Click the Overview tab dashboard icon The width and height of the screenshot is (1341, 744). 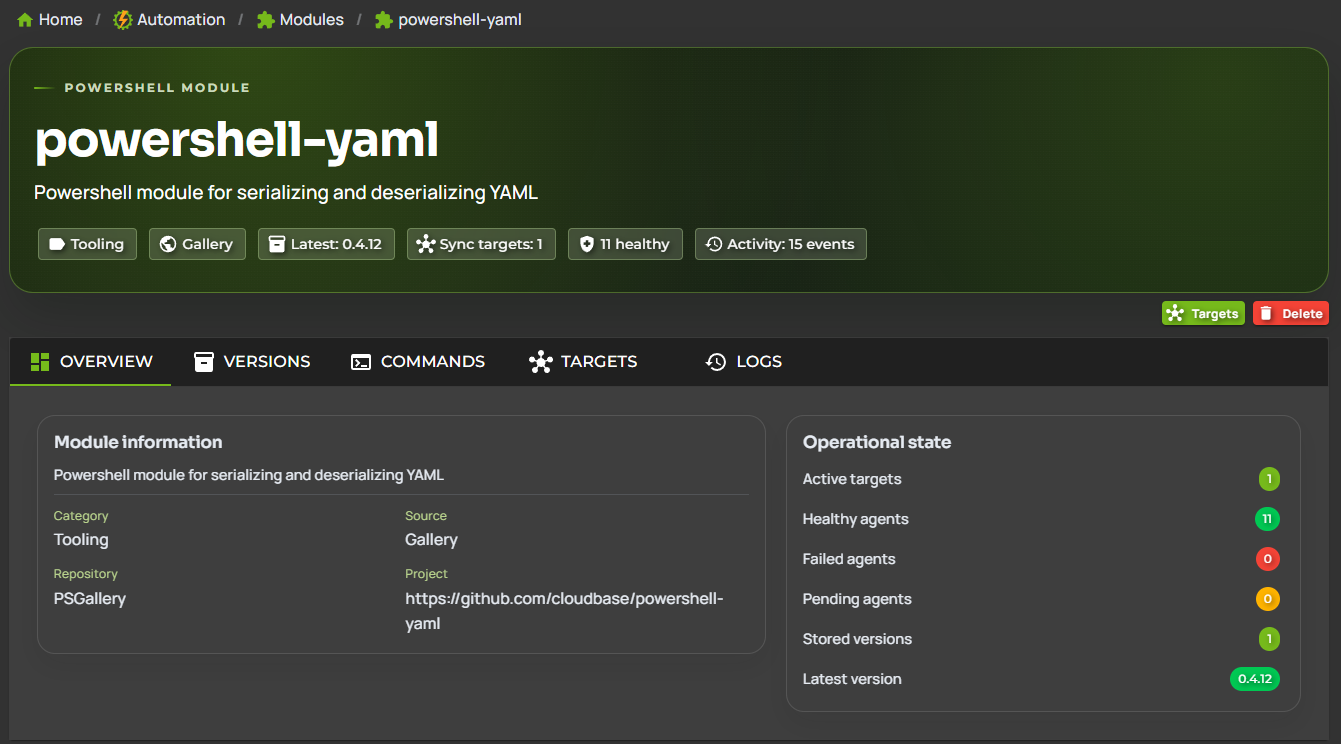pyautogui.click(x=40, y=361)
